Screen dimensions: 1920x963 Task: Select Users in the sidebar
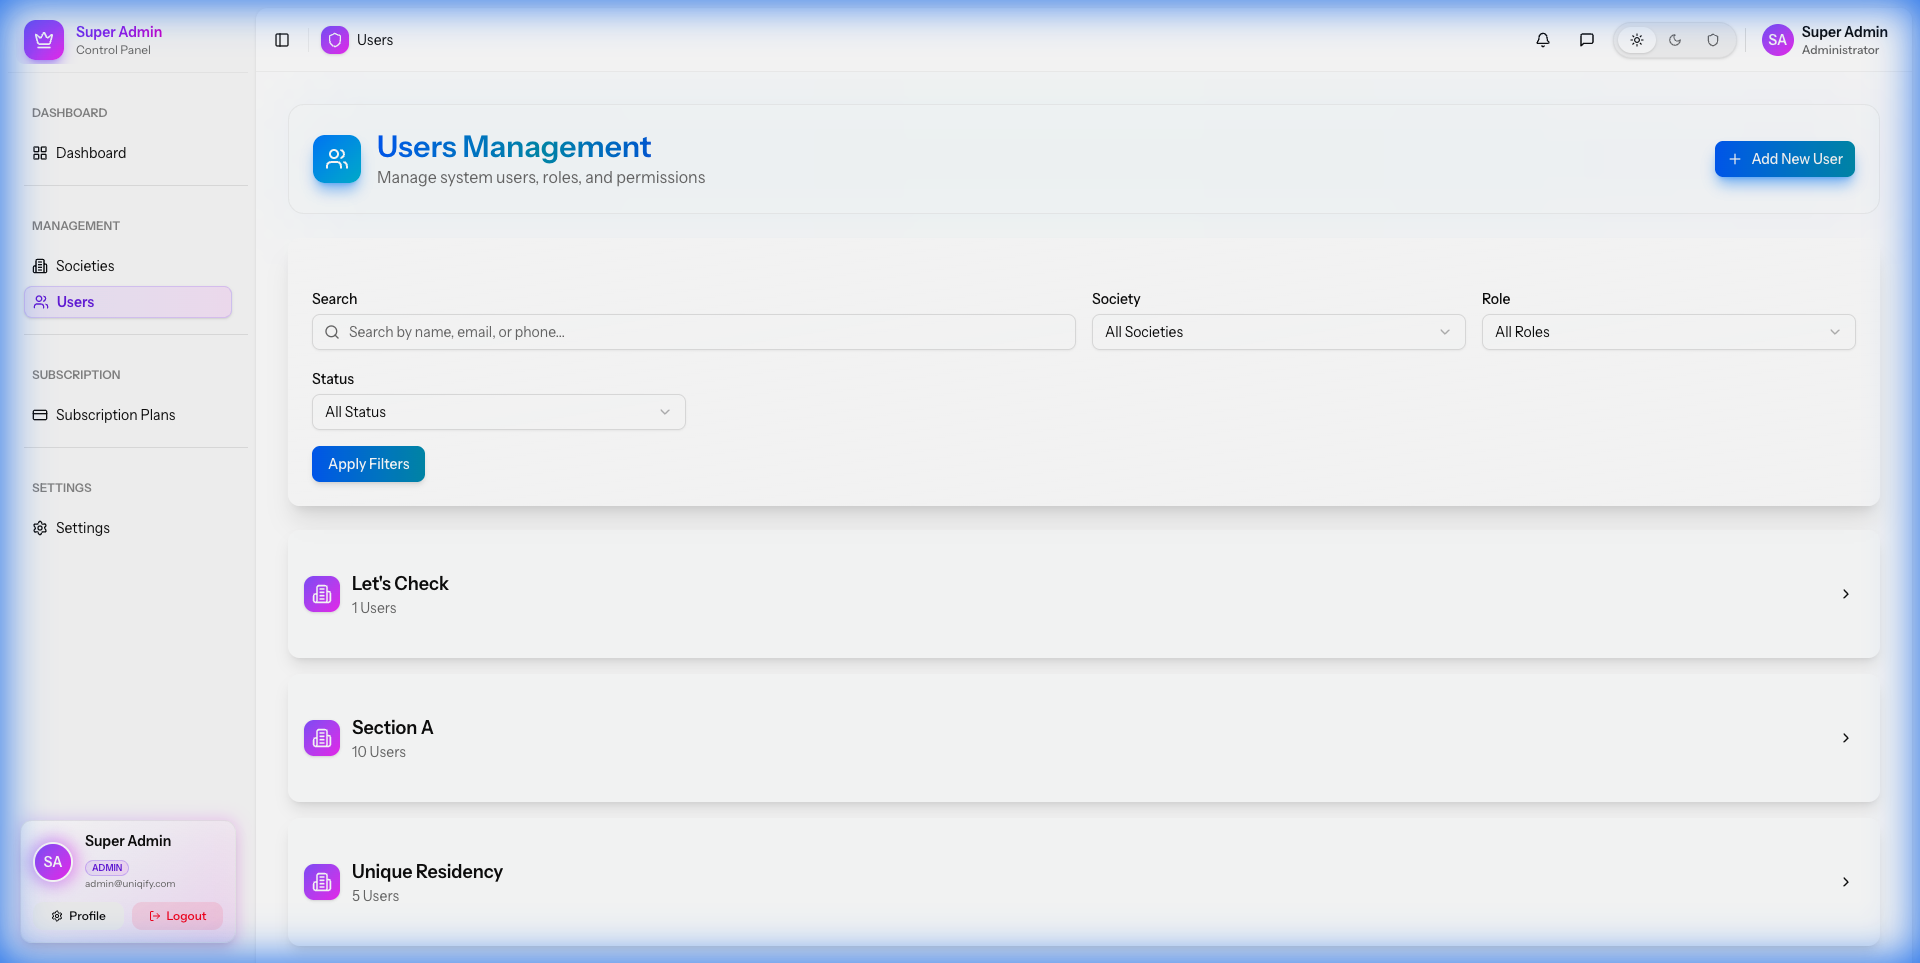[x=128, y=302]
